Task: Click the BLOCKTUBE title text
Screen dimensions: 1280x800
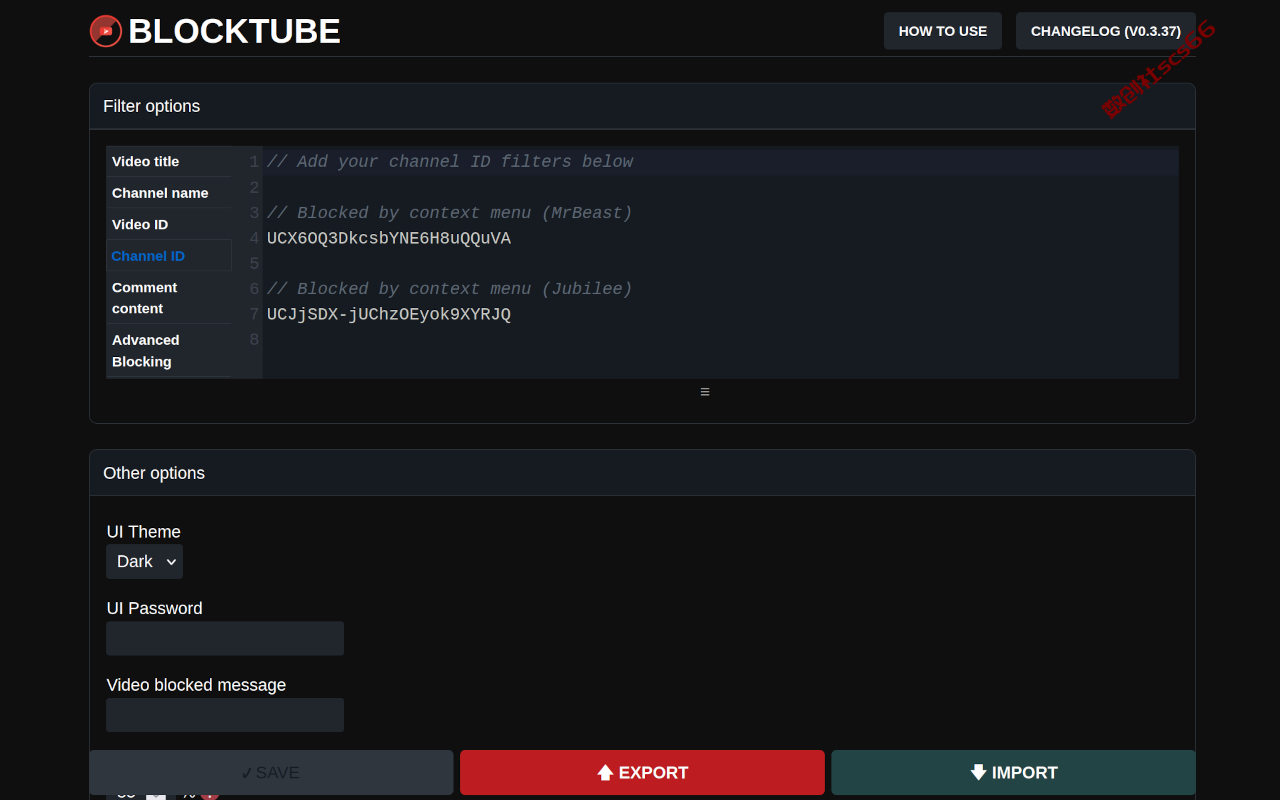Action: point(235,31)
